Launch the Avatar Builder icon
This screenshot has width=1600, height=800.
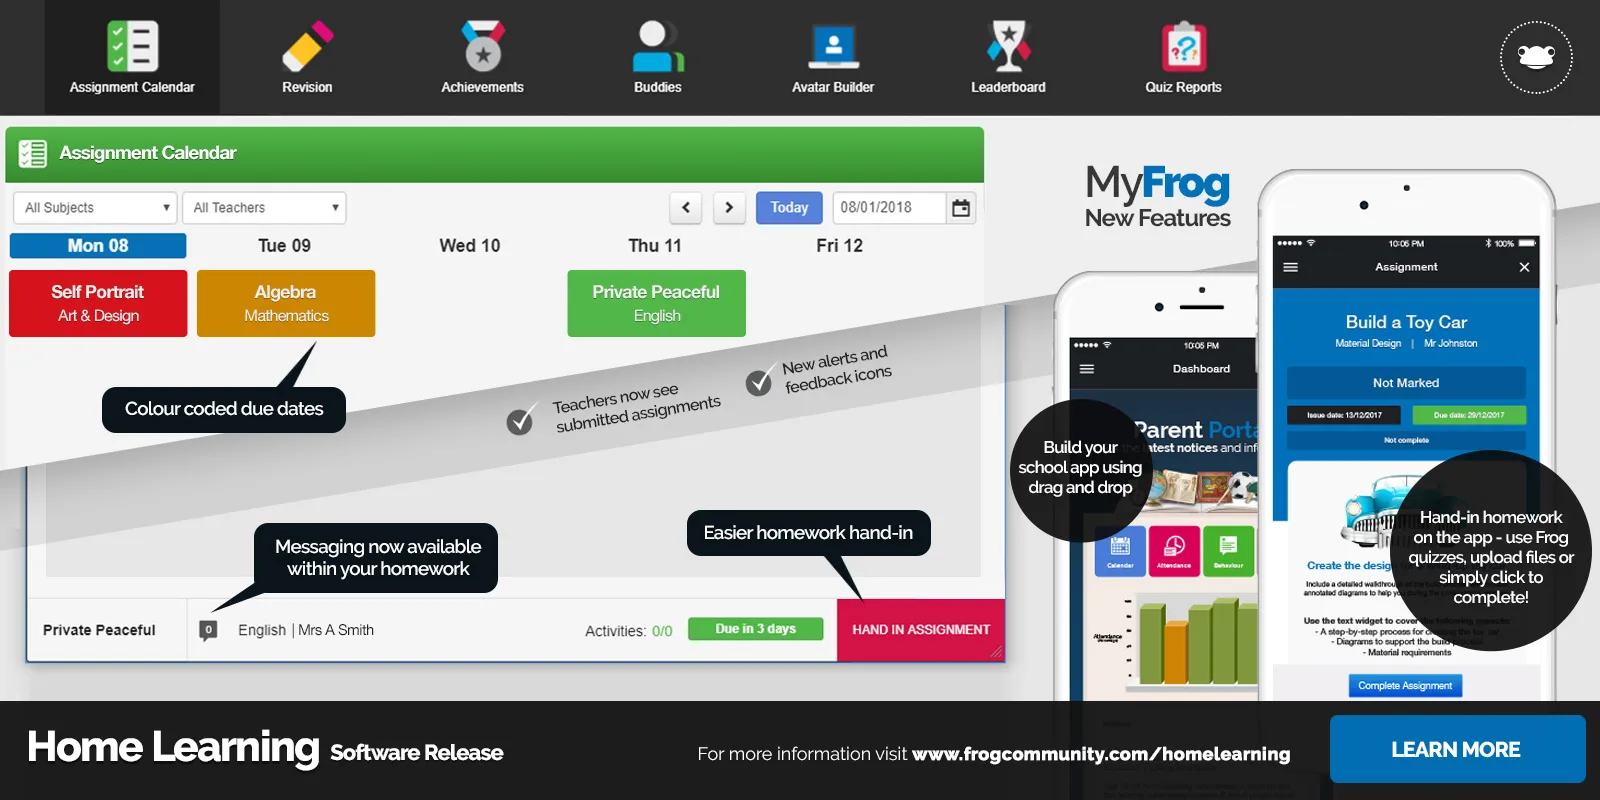pos(833,47)
